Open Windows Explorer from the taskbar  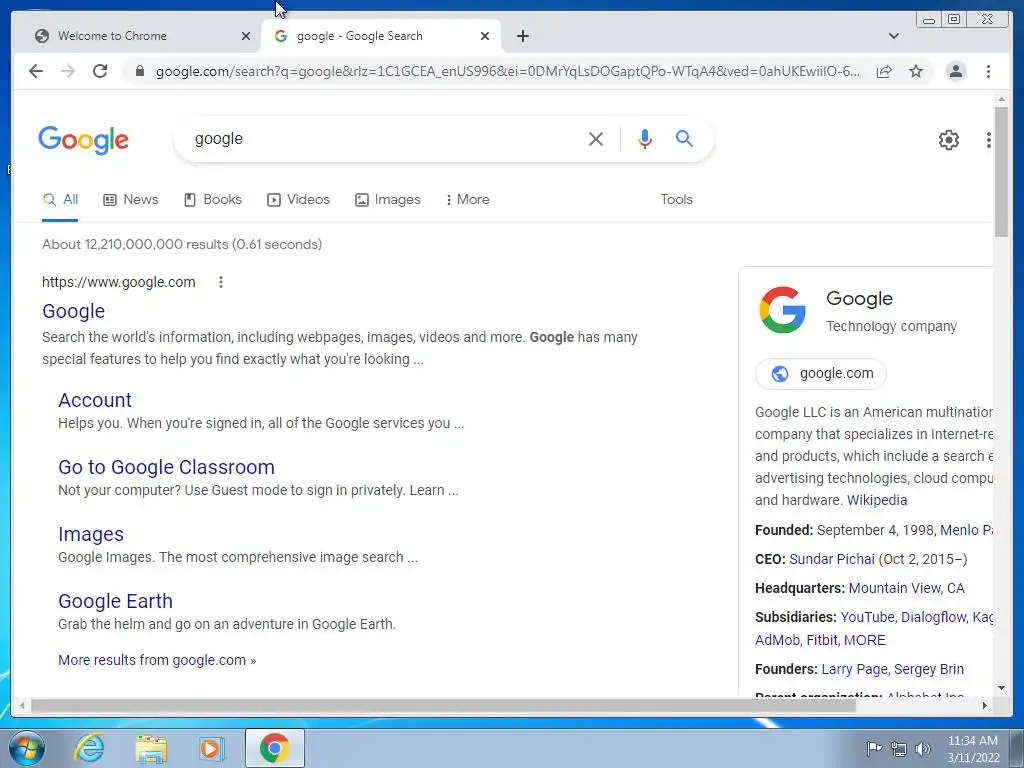pos(151,749)
